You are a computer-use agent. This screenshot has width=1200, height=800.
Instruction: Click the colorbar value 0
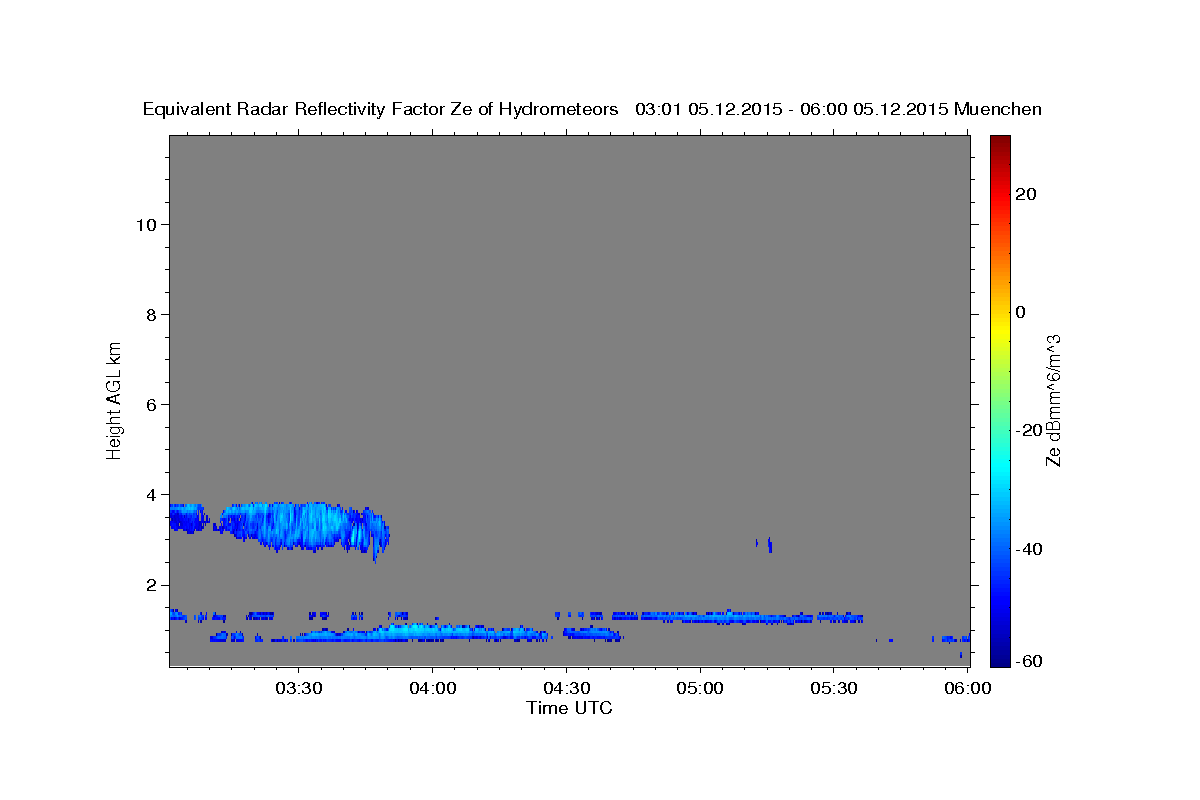[1021, 312]
